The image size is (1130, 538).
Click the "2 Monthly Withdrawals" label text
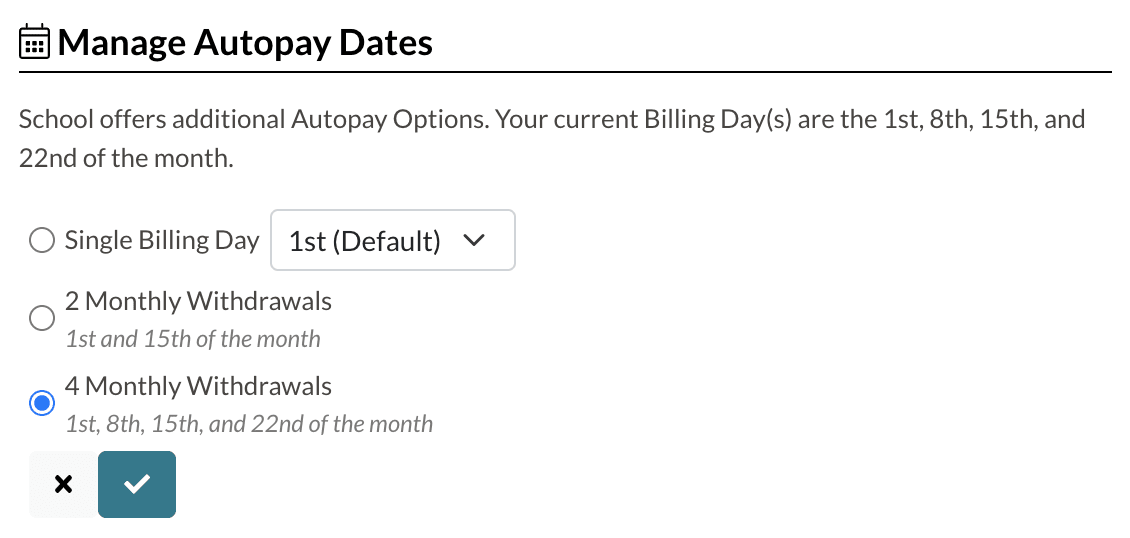198,301
